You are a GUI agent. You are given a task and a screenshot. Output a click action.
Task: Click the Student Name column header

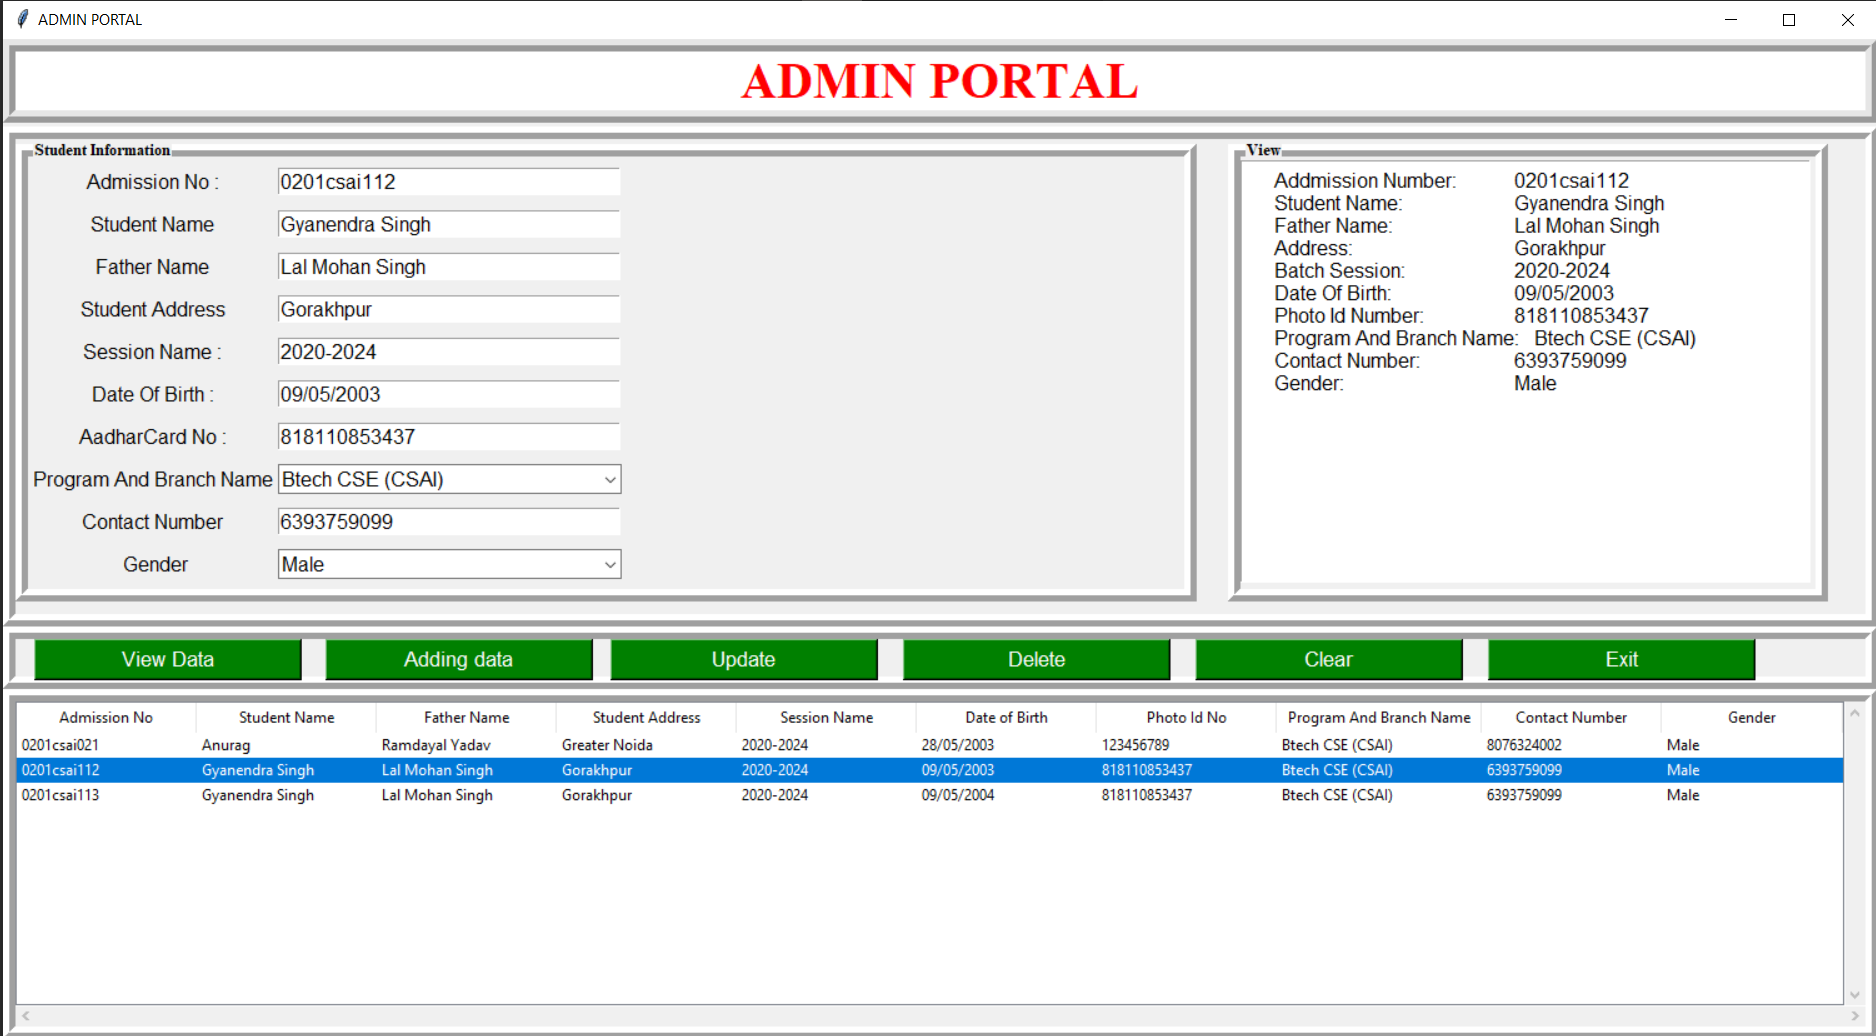286,718
